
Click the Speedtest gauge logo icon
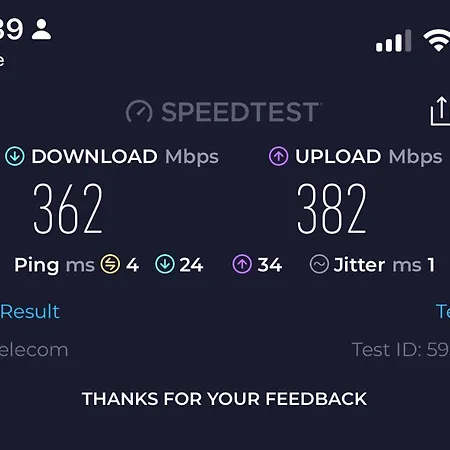(139, 112)
